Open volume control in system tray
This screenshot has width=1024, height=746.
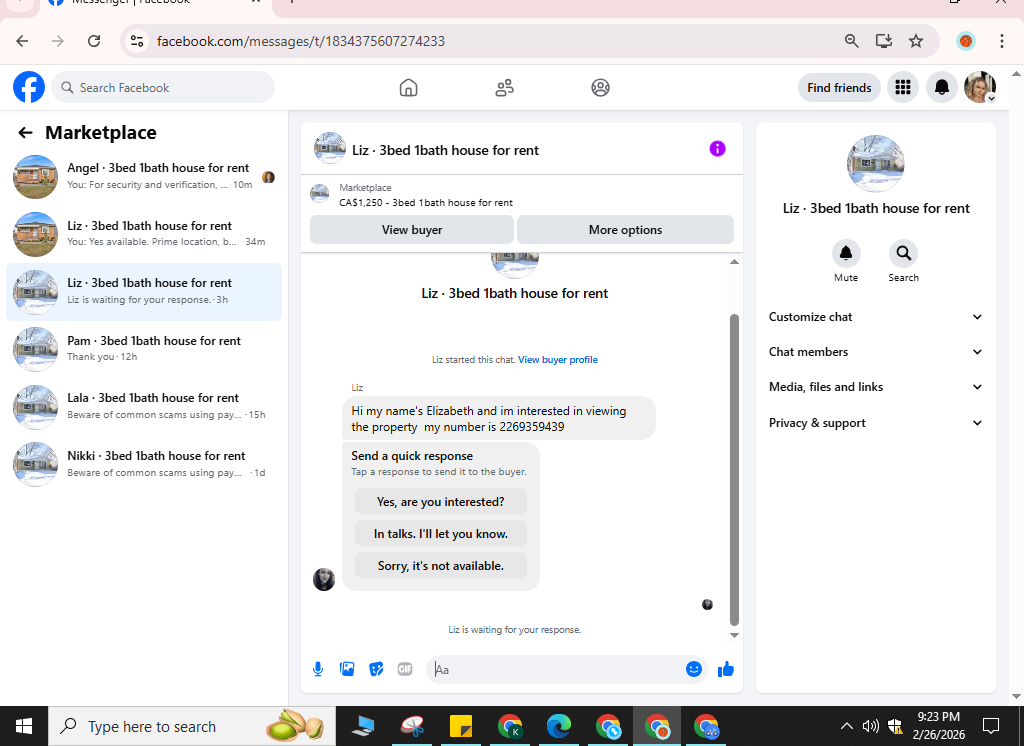(870, 726)
